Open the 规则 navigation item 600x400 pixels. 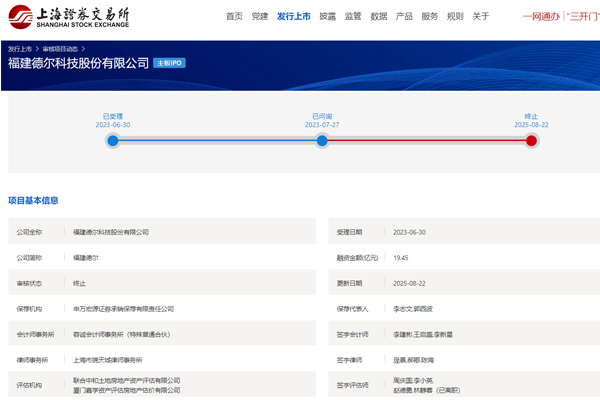coord(455,17)
